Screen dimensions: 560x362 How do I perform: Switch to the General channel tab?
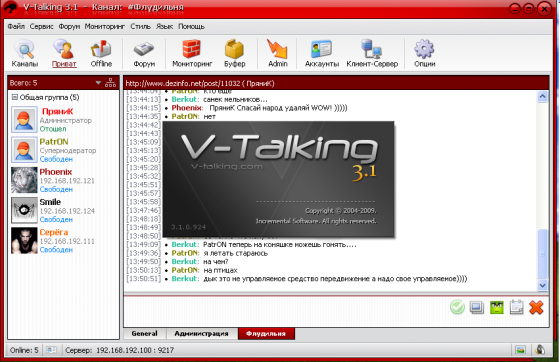(144, 333)
